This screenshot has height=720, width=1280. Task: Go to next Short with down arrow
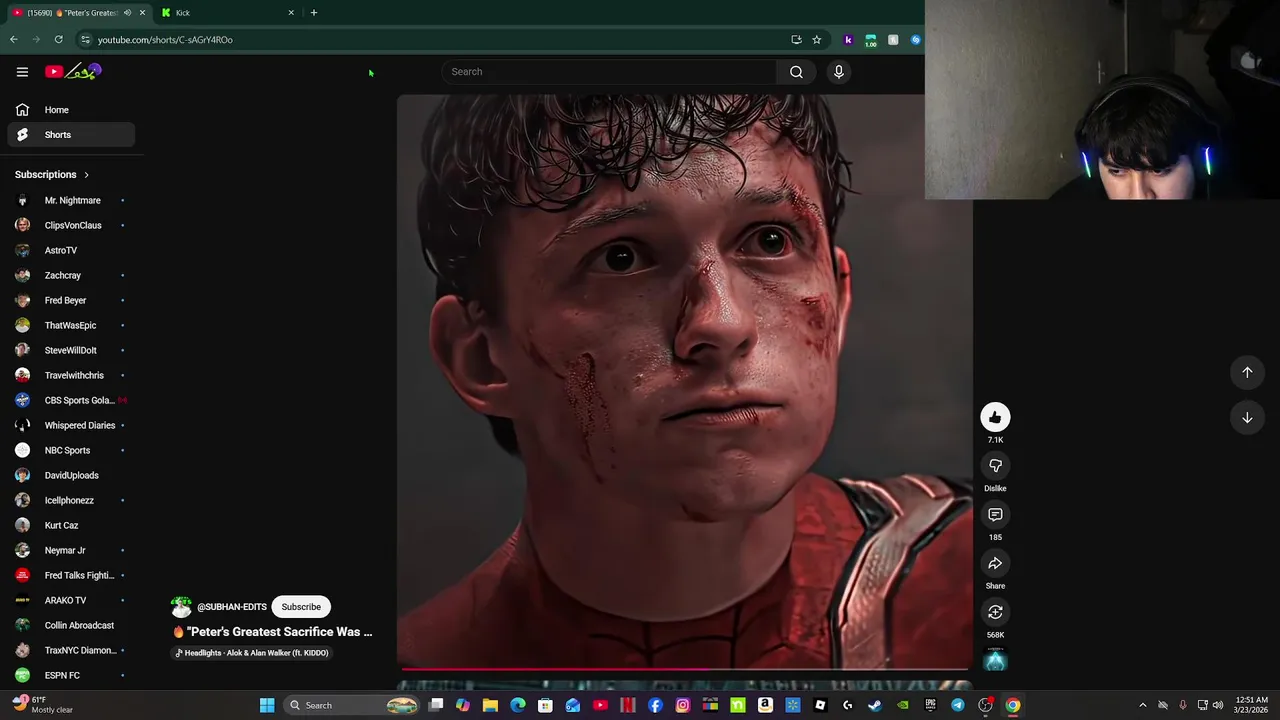[1247, 418]
